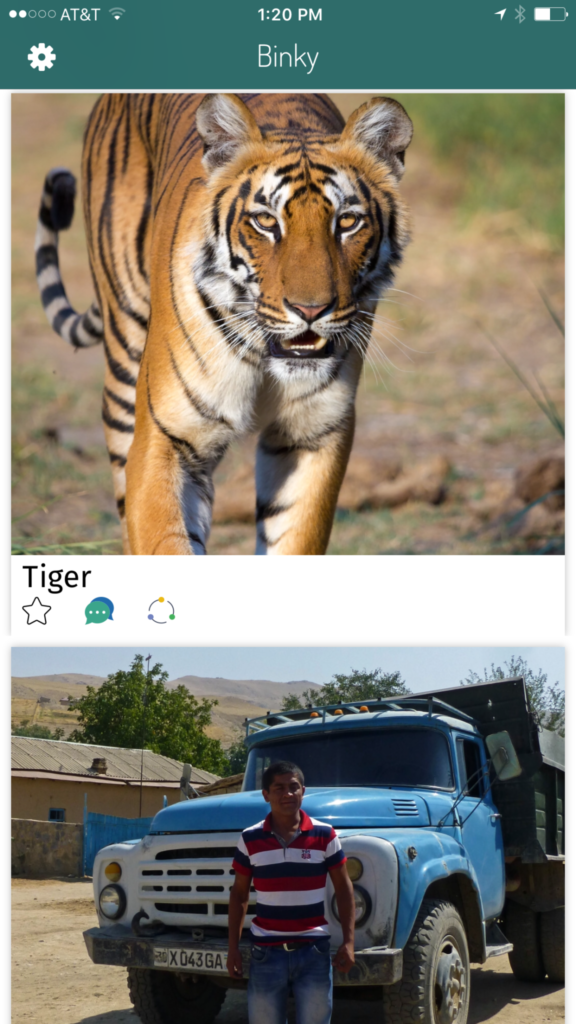This screenshot has width=576, height=1024.
Task: Star the Tiger post
Action: (37, 611)
